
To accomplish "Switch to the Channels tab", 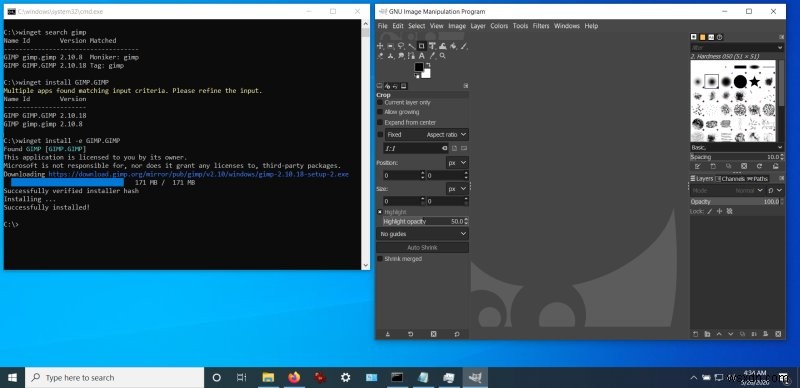I will tap(730, 179).
